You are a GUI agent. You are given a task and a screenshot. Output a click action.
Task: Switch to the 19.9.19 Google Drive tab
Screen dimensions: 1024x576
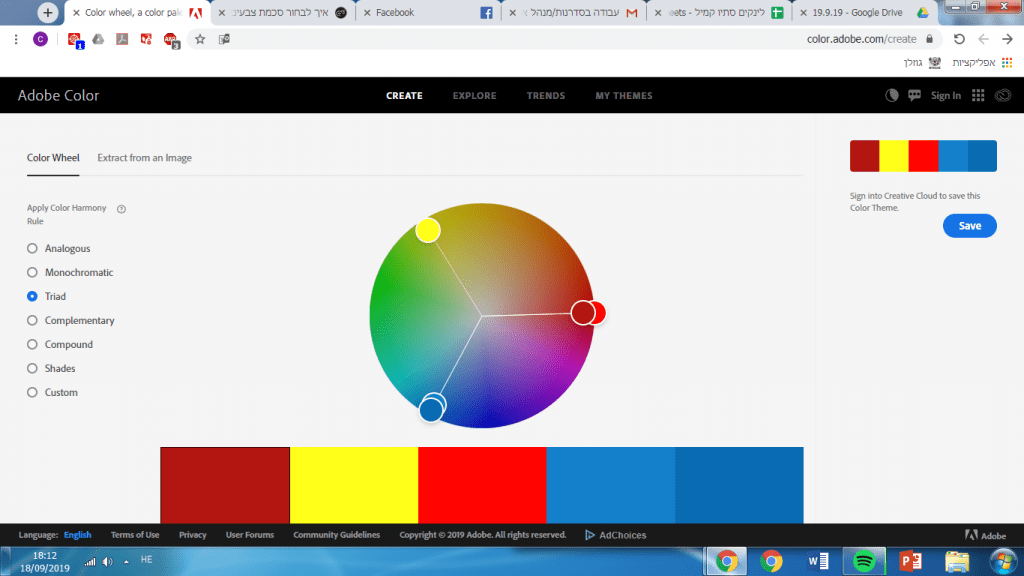[x=863, y=12]
